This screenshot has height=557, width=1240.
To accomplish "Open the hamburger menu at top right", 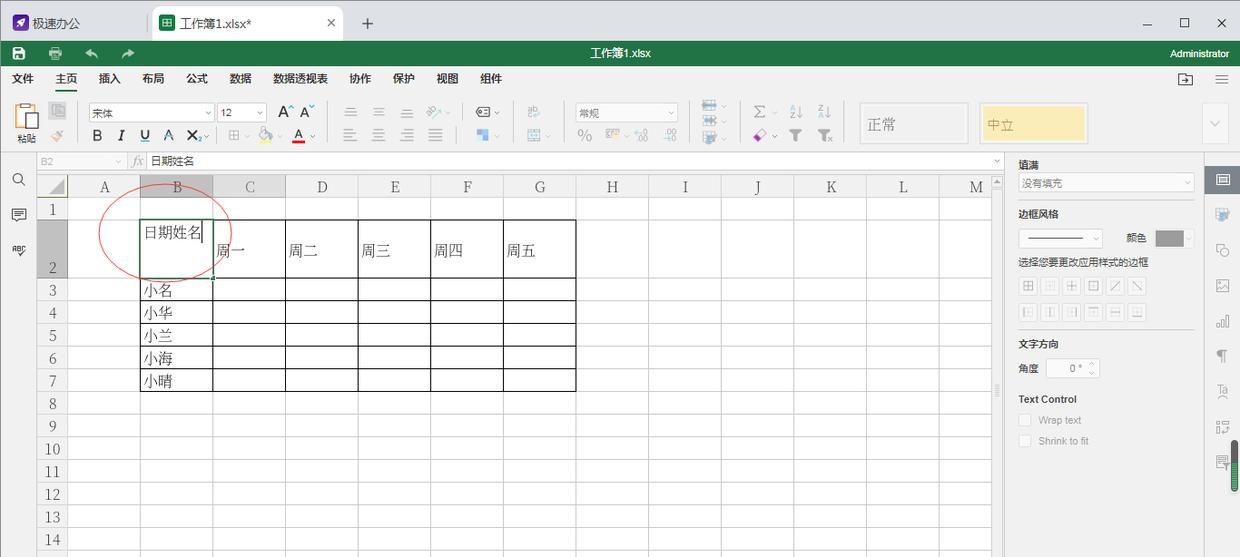I will pos(1222,79).
